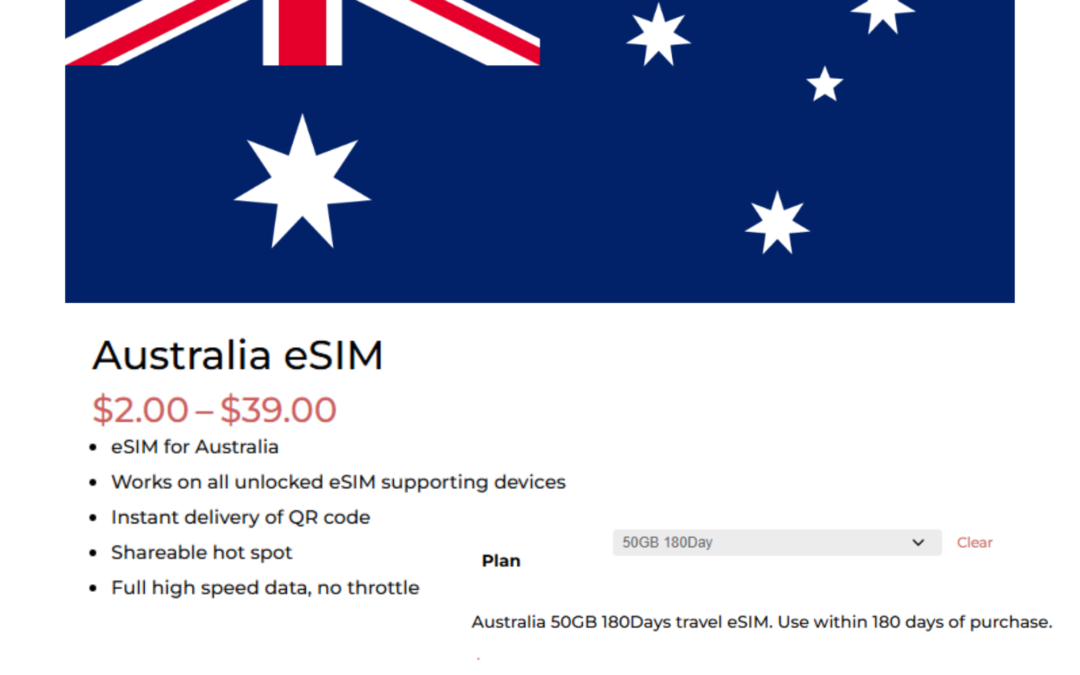Click the 'Works on all unlocked' bullet
The image size is (1080, 675).
[338, 481]
